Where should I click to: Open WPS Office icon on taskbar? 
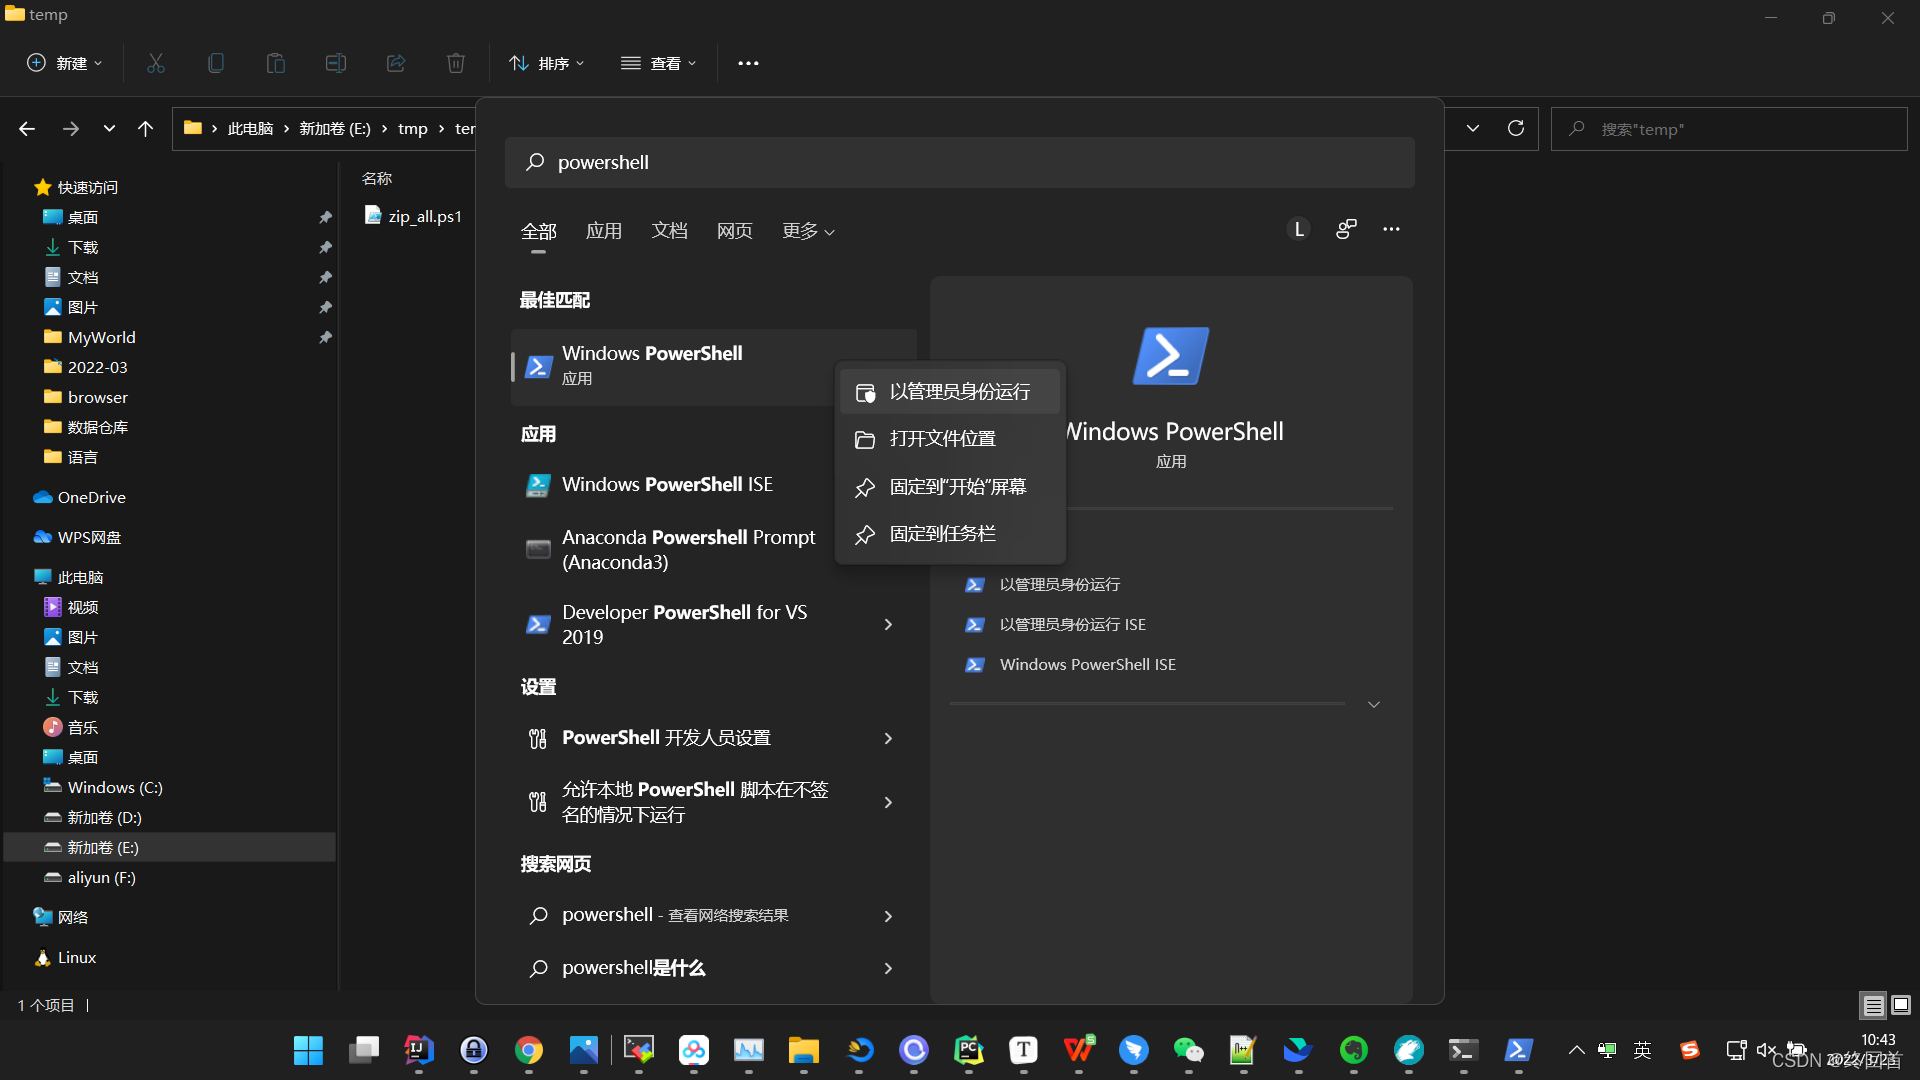coord(1079,1050)
